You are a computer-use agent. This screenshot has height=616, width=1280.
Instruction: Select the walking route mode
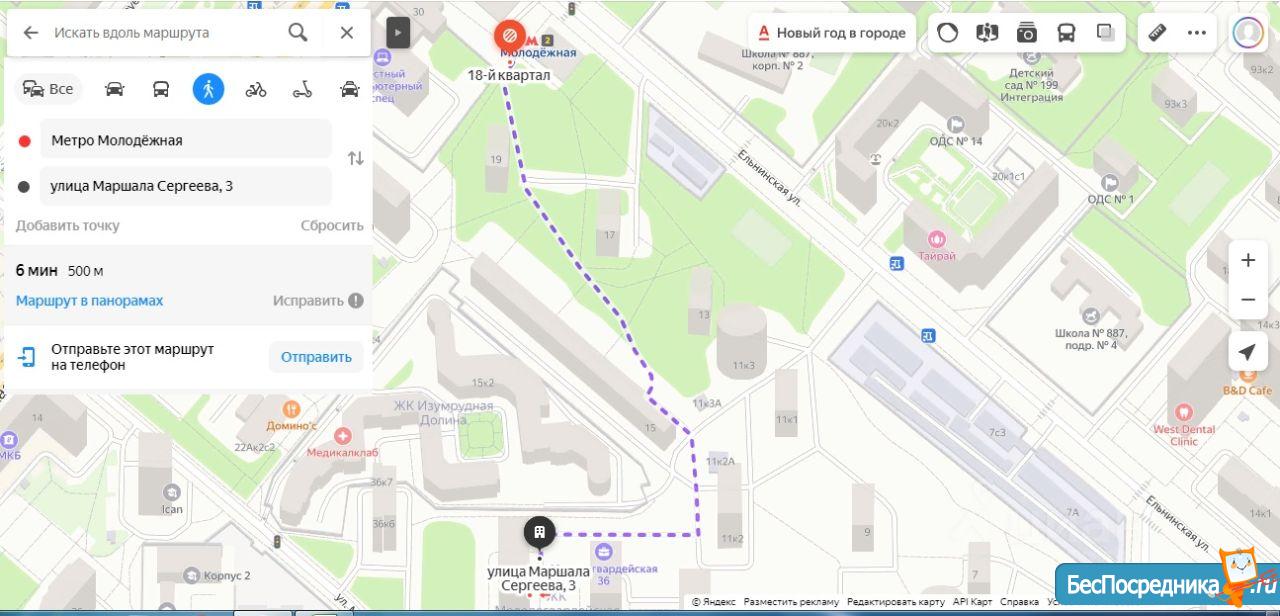[x=208, y=89]
